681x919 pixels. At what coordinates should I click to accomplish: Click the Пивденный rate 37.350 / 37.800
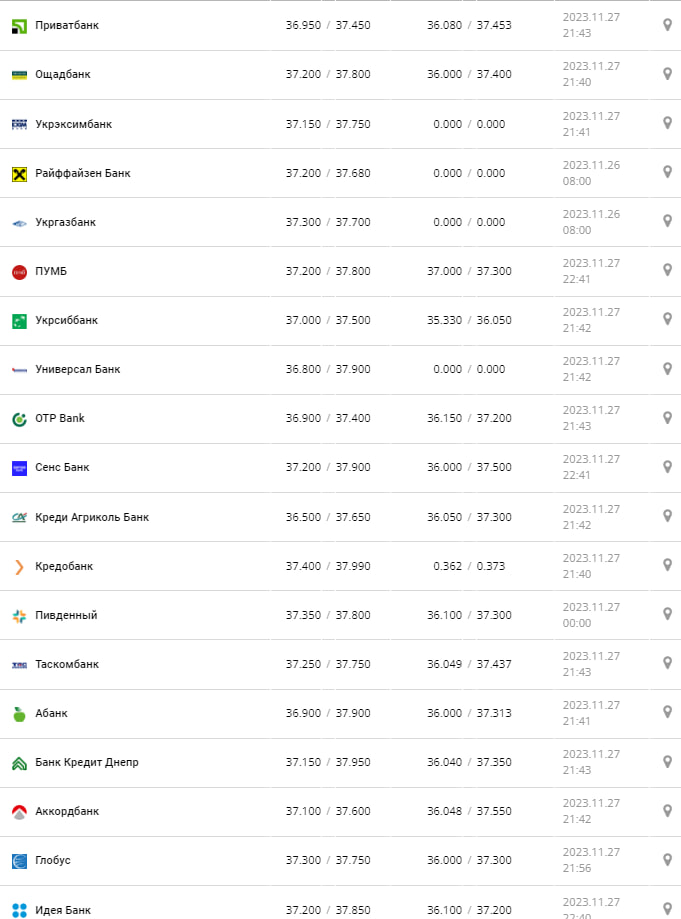[x=328, y=615]
